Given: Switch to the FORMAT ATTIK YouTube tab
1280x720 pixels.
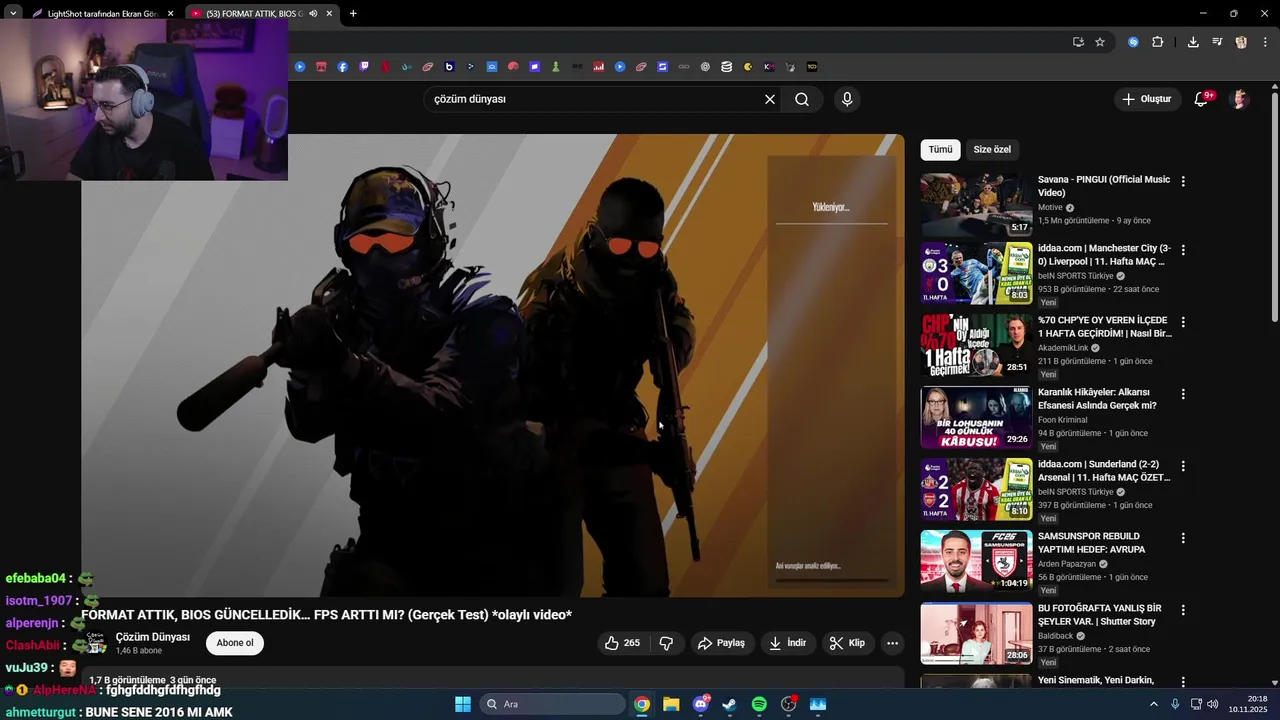Looking at the screenshot, I should [x=254, y=14].
